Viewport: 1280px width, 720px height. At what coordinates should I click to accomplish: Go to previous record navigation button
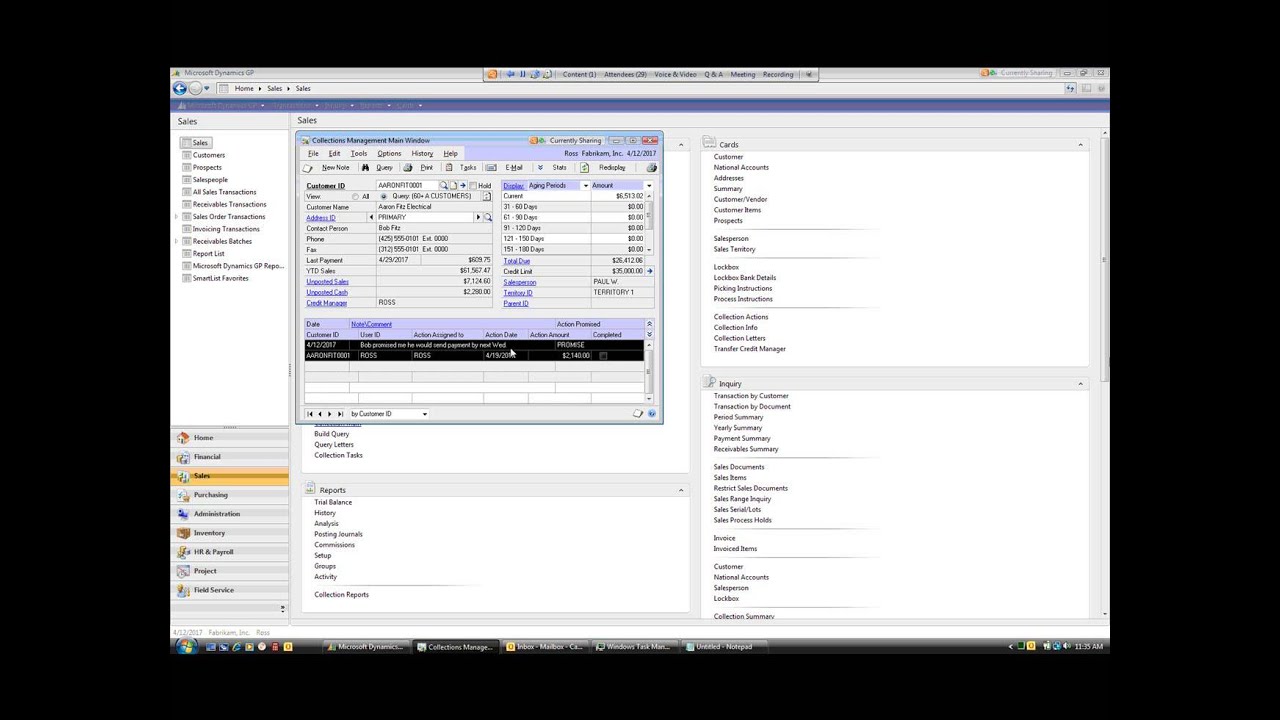[x=319, y=414]
